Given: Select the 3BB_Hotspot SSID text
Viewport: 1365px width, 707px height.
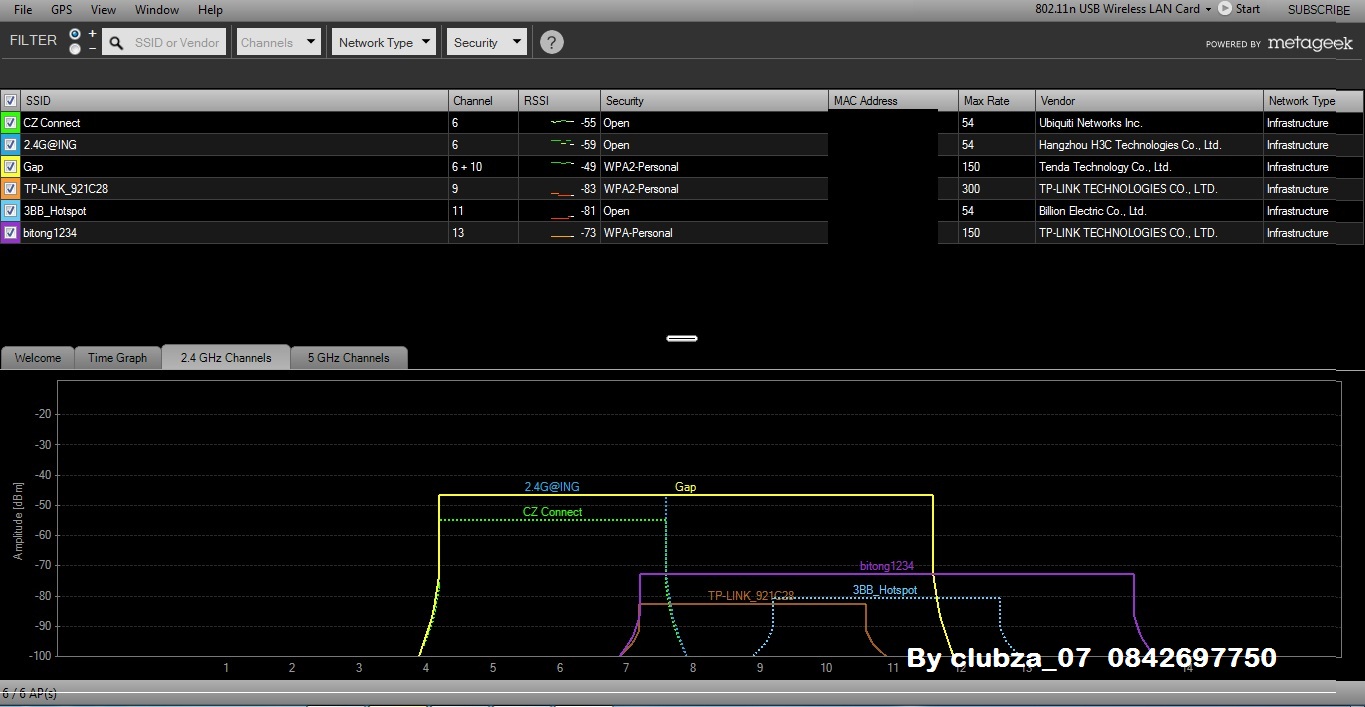Looking at the screenshot, I should 55,211.
